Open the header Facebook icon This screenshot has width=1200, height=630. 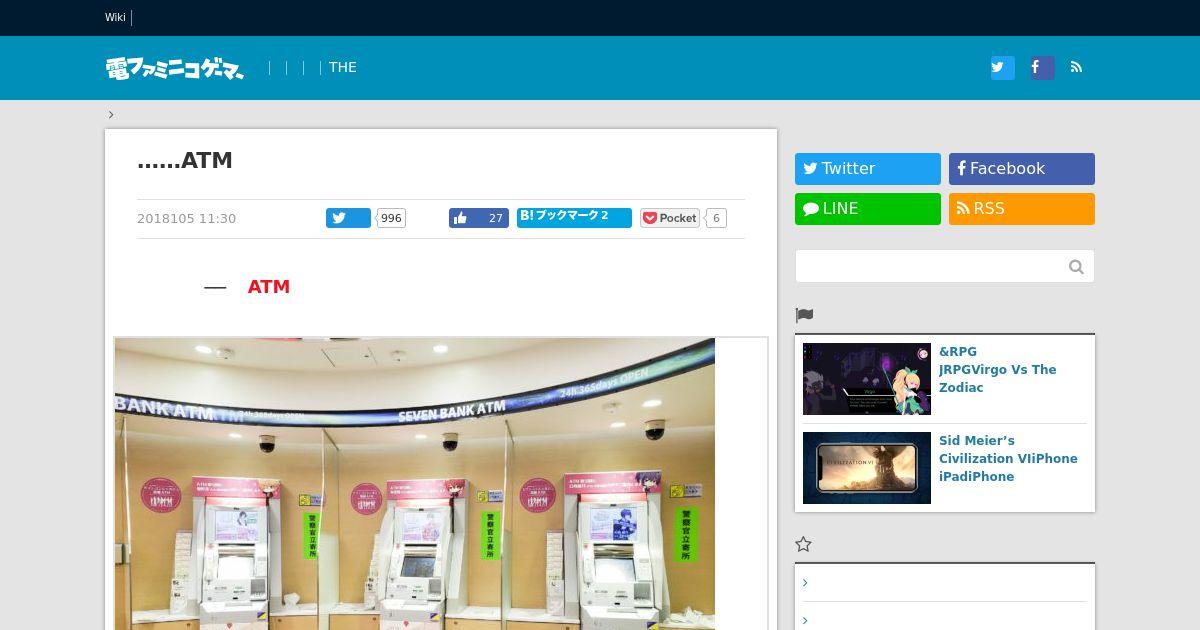(x=1042, y=68)
